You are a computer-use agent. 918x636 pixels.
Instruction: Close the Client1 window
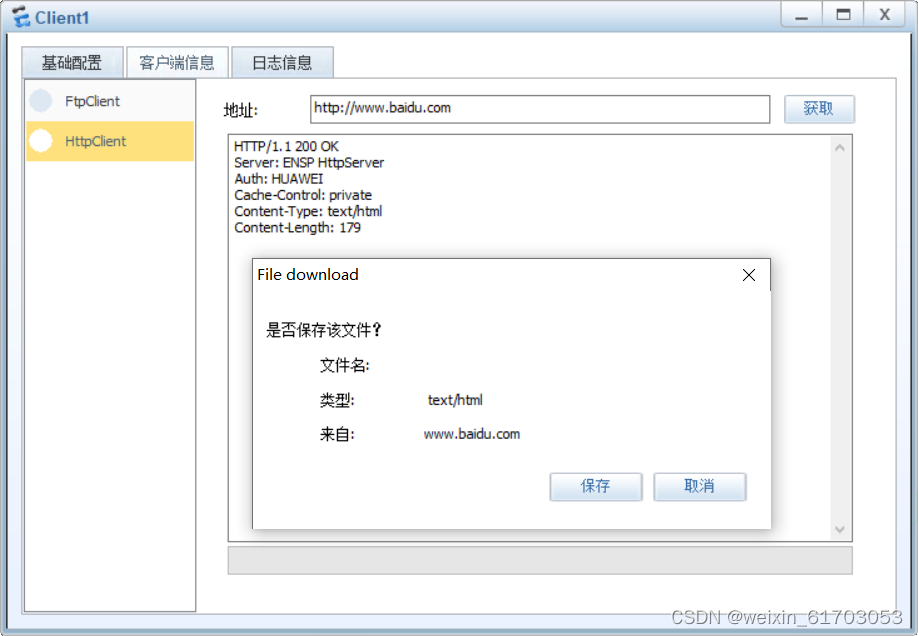point(885,15)
